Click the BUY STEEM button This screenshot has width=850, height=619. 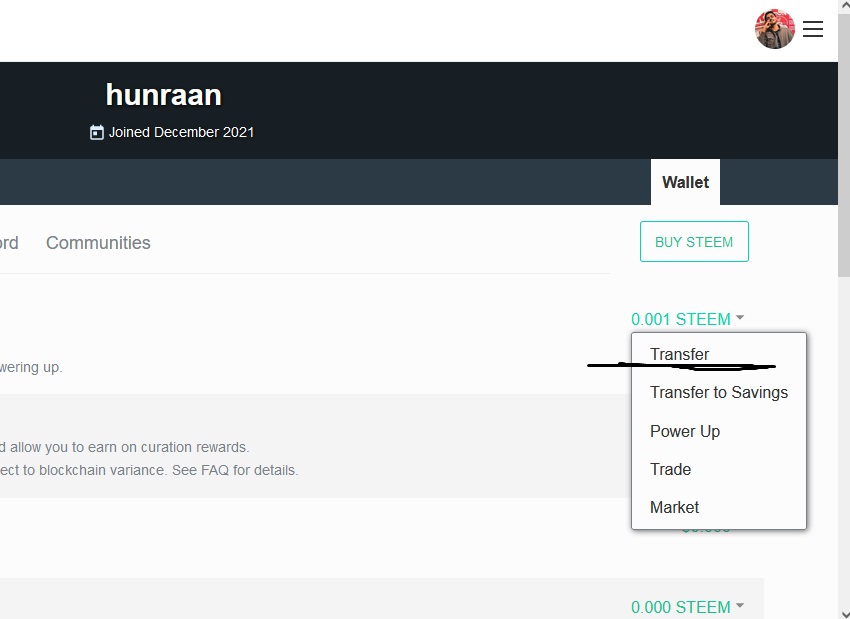coord(694,242)
